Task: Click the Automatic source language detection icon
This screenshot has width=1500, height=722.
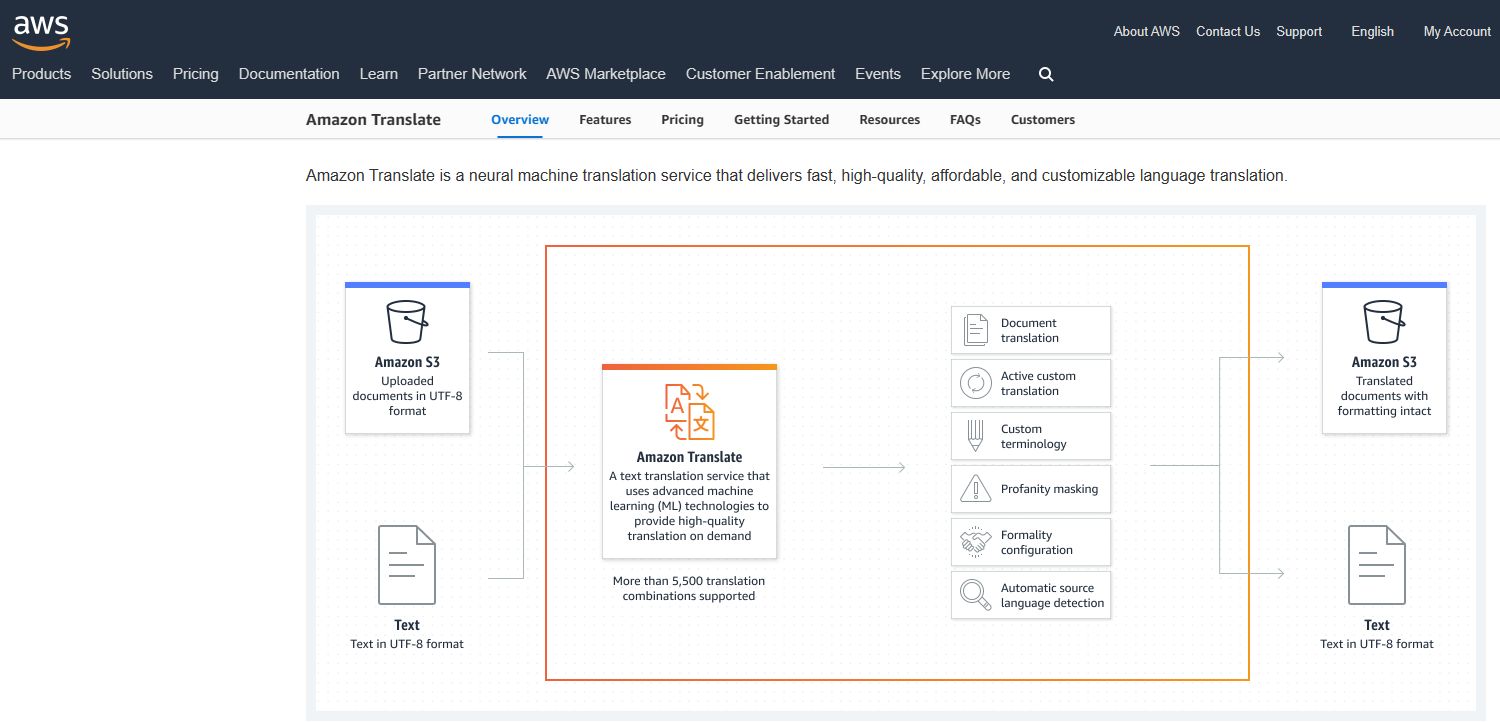Action: (975, 595)
